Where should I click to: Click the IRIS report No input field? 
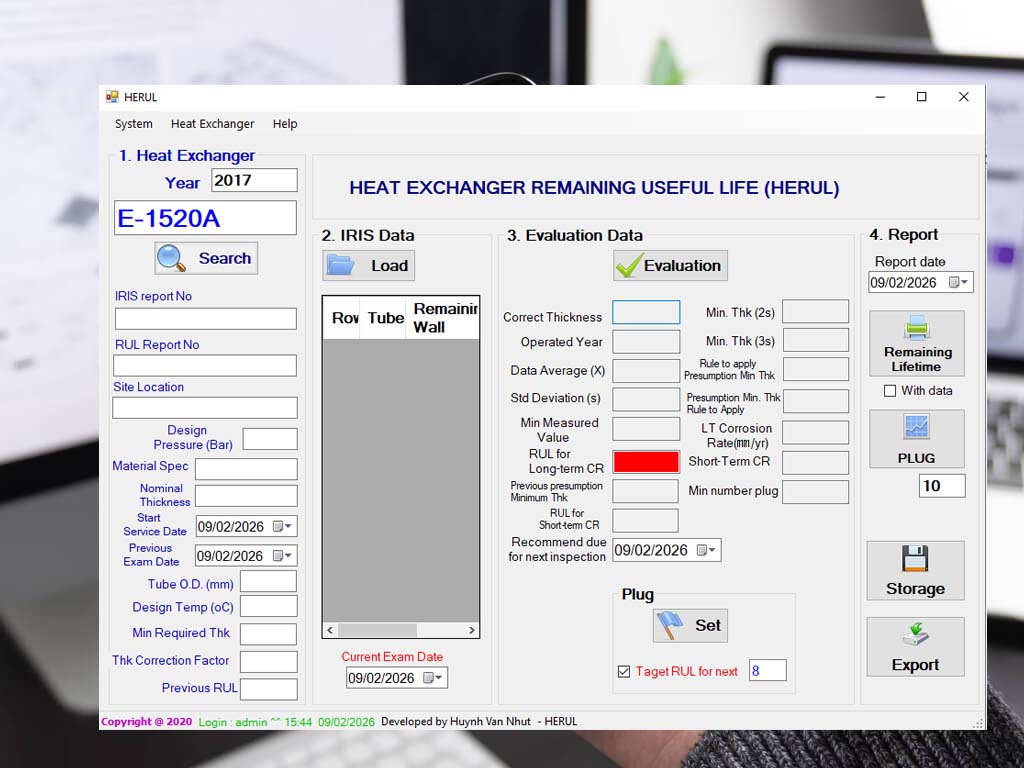click(x=206, y=319)
